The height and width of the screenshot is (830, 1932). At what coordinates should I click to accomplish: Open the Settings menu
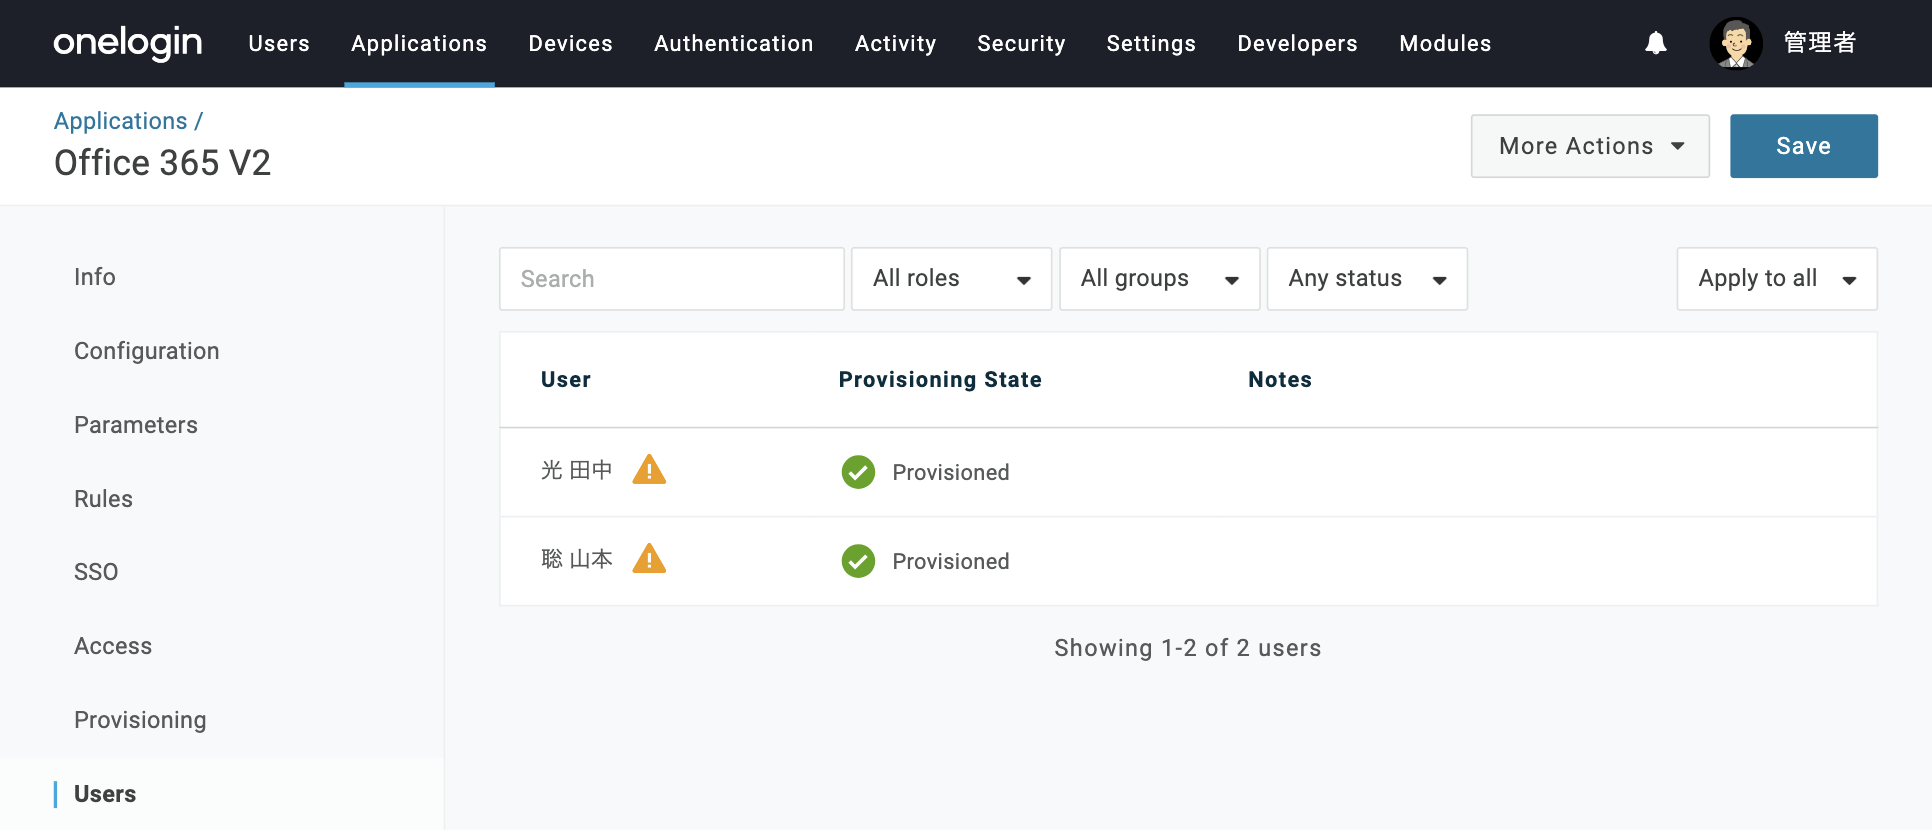(x=1151, y=43)
